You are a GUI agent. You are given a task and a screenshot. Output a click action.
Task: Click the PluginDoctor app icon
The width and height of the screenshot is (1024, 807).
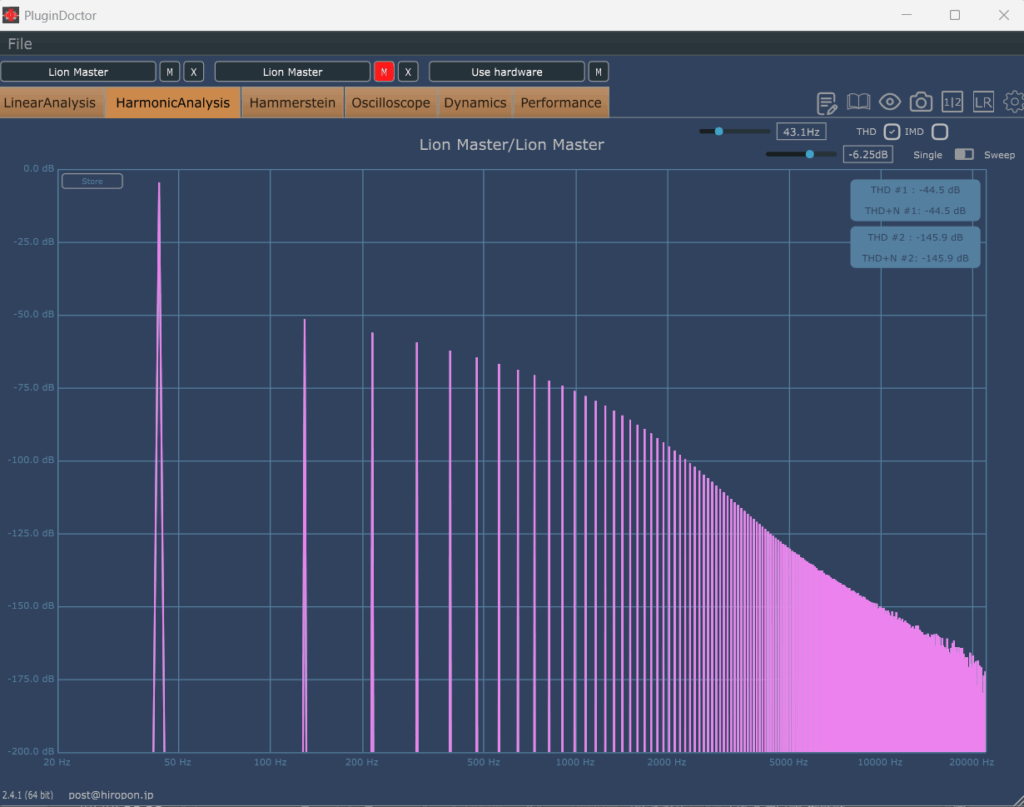[11, 15]
